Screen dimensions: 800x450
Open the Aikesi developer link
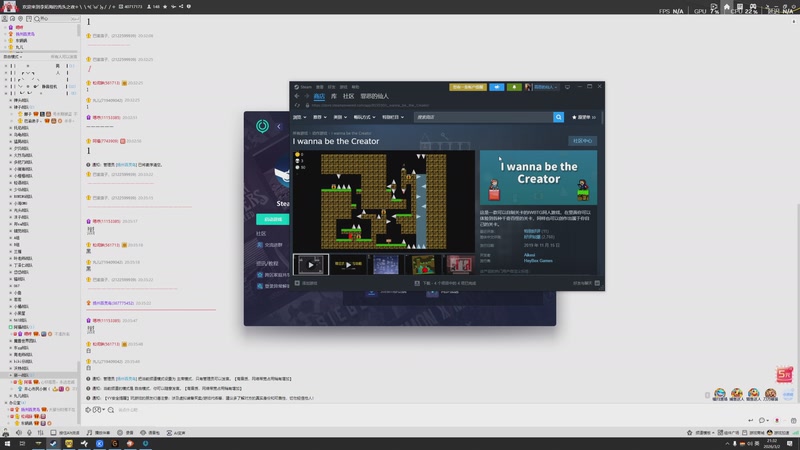point(530,255)
